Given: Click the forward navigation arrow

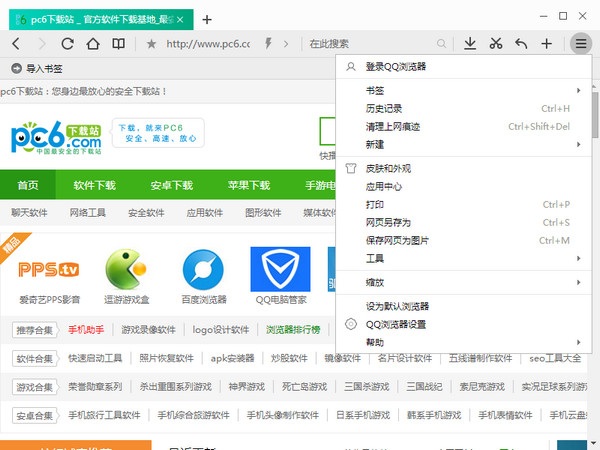Looking at the screenshot, I should (42, 44).
